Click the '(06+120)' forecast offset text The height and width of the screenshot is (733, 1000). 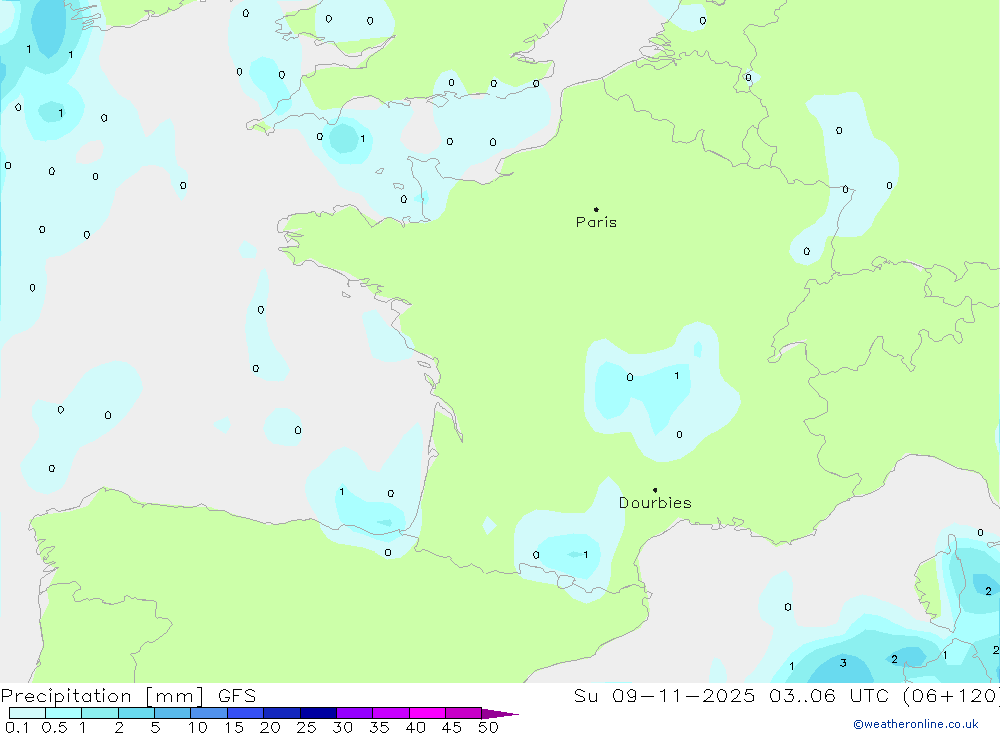pyautogui.click(x=951, y=696)
